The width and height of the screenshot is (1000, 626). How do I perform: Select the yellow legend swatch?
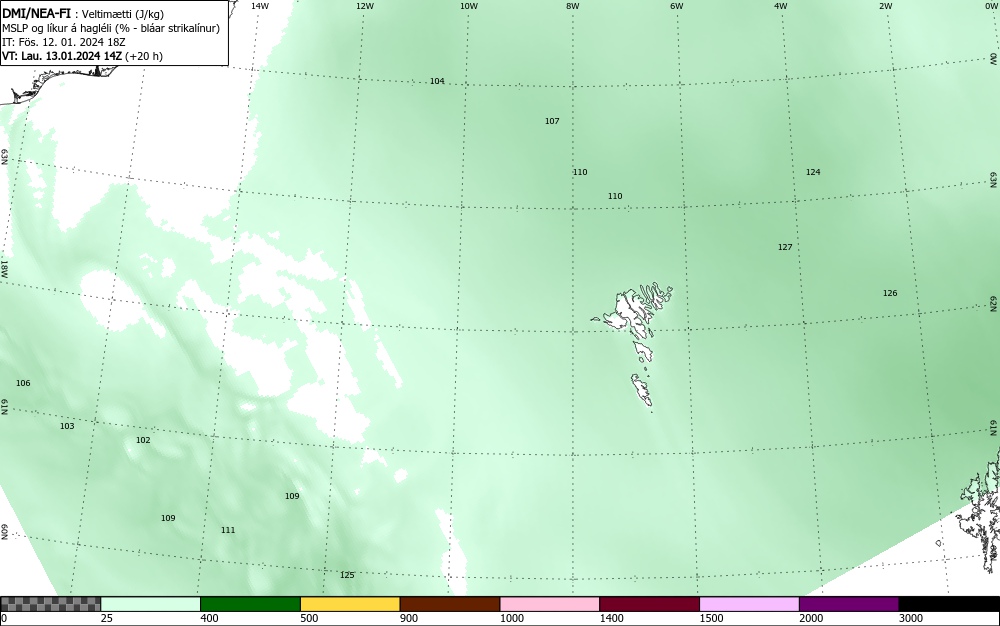click(x=350, y=604)
